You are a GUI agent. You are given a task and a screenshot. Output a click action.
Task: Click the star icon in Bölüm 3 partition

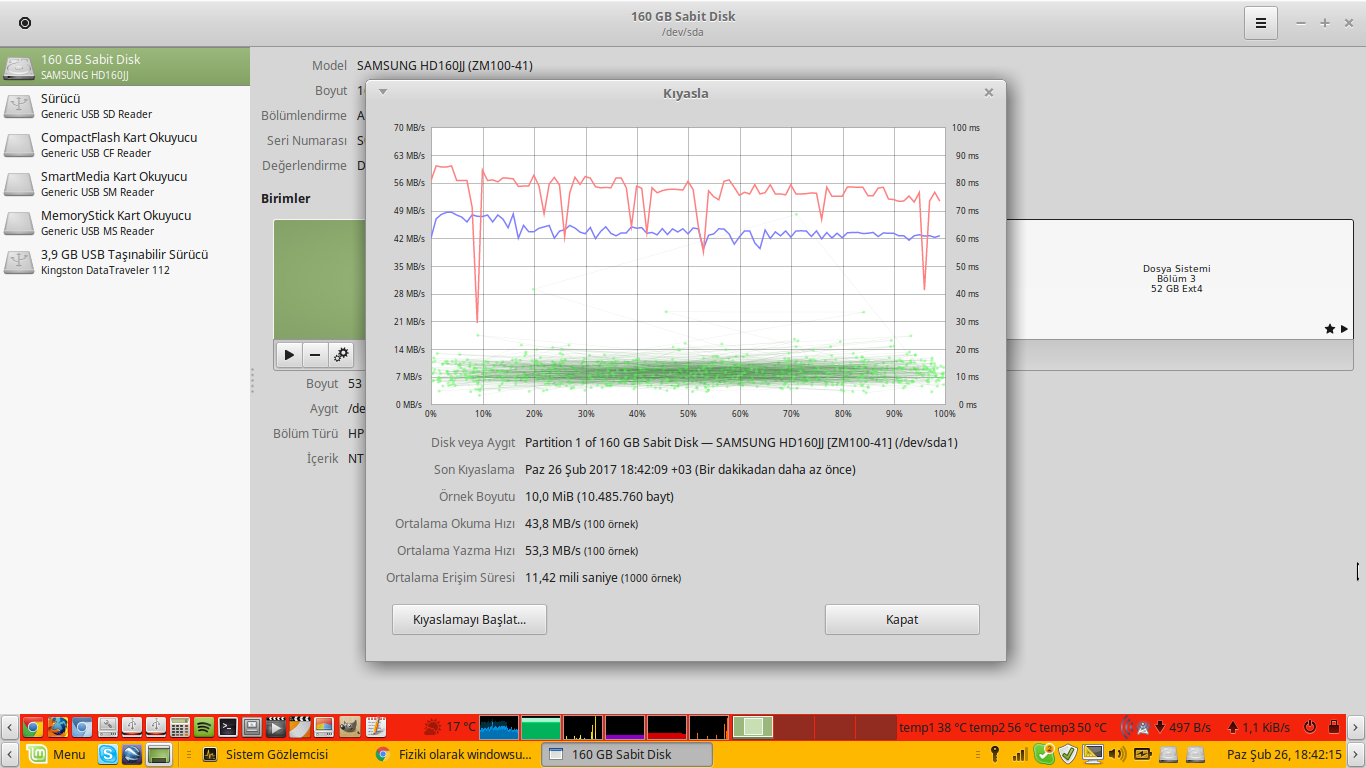pos(1330,329)
